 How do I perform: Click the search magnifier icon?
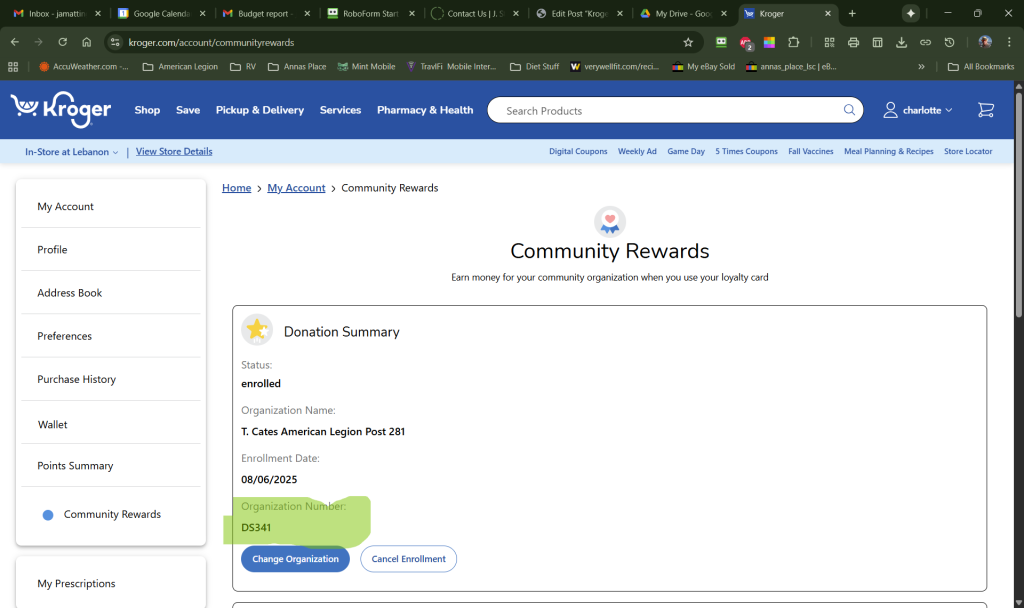point(849,110)
